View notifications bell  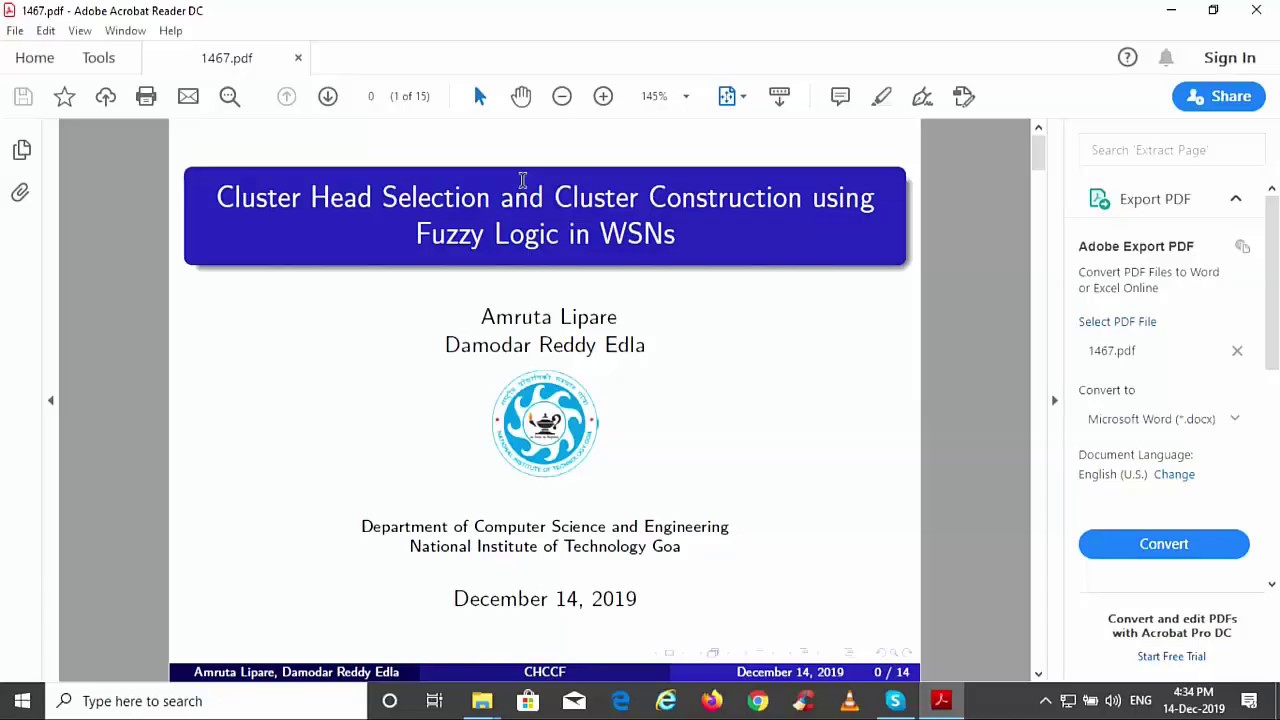1166,58
